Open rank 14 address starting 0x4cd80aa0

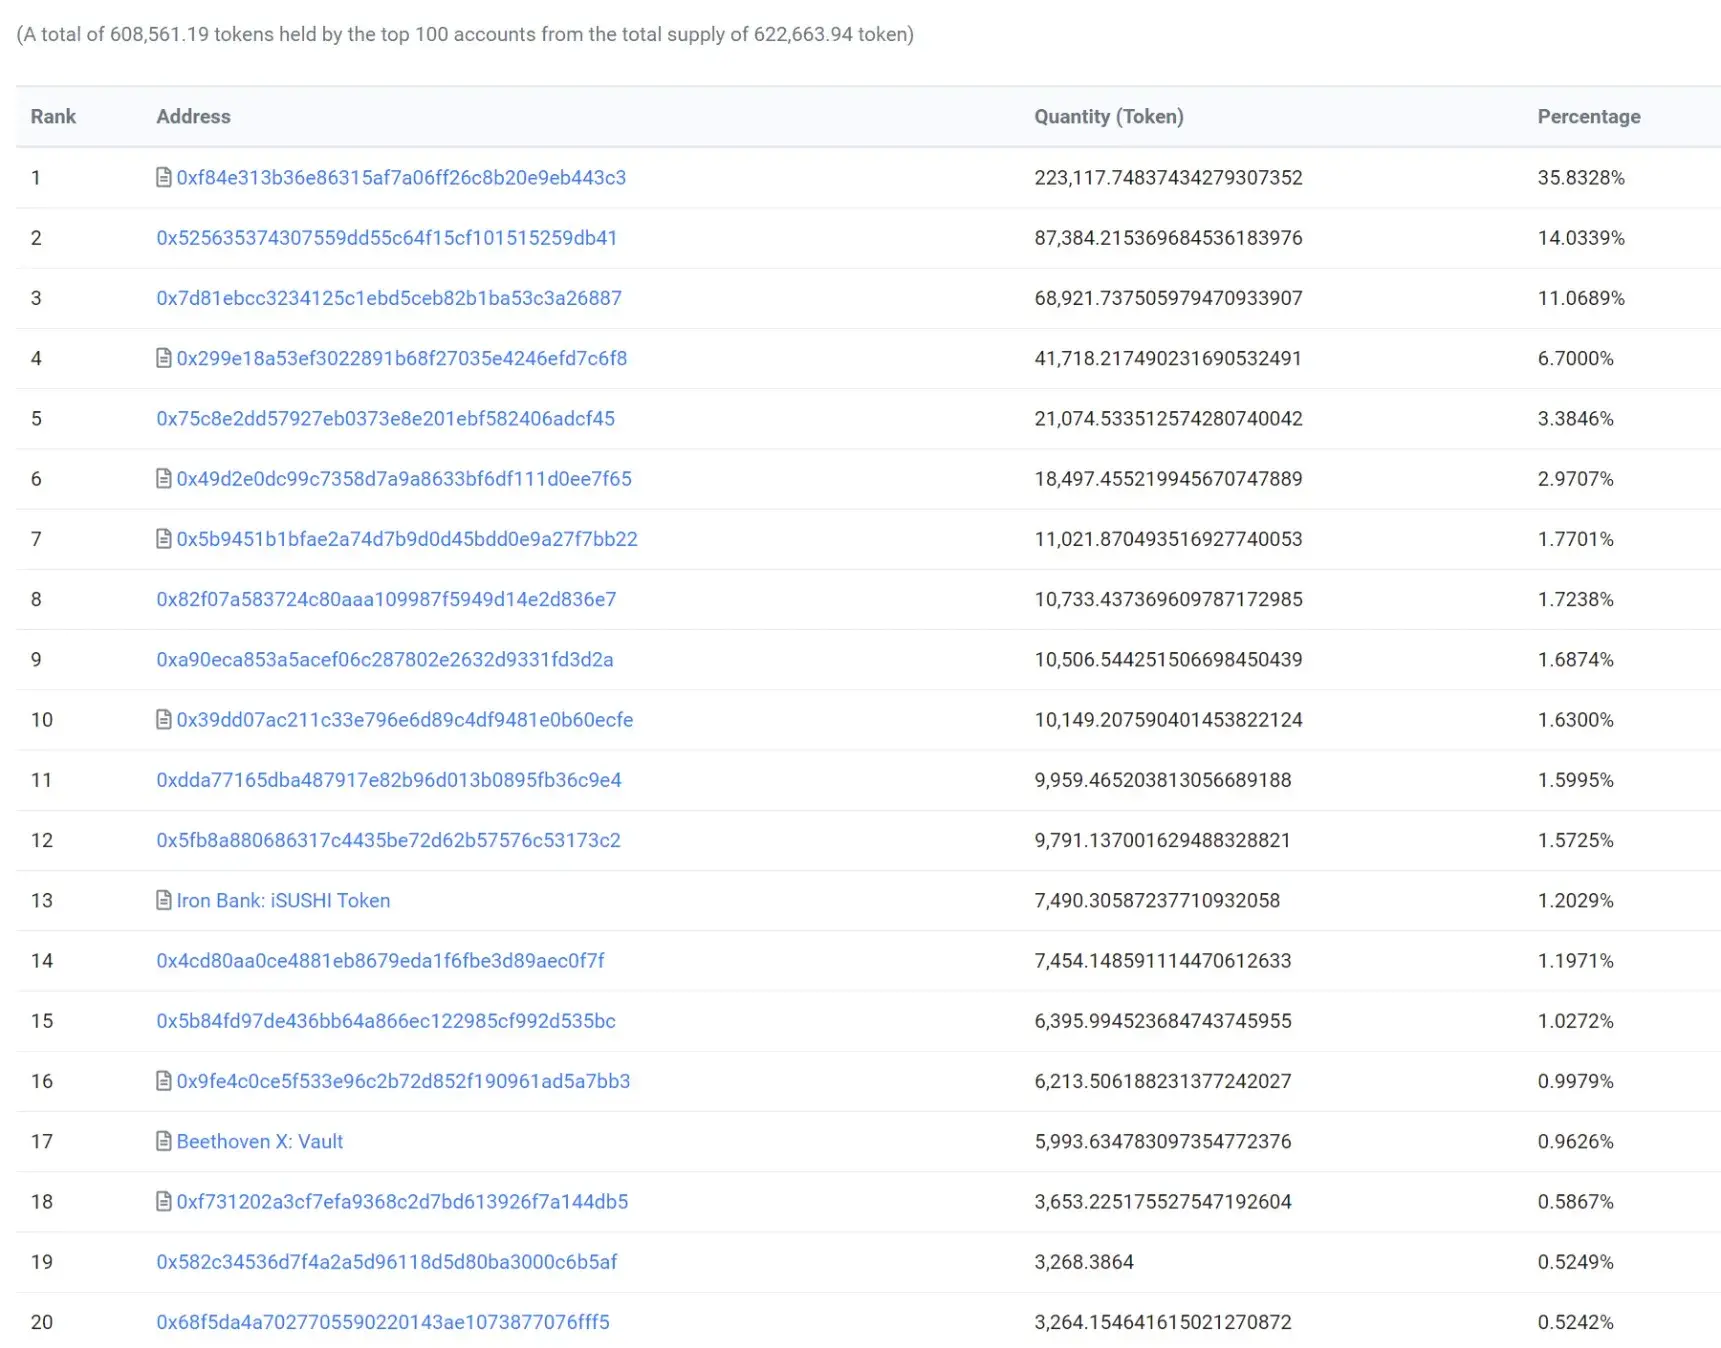pos(381,961)
